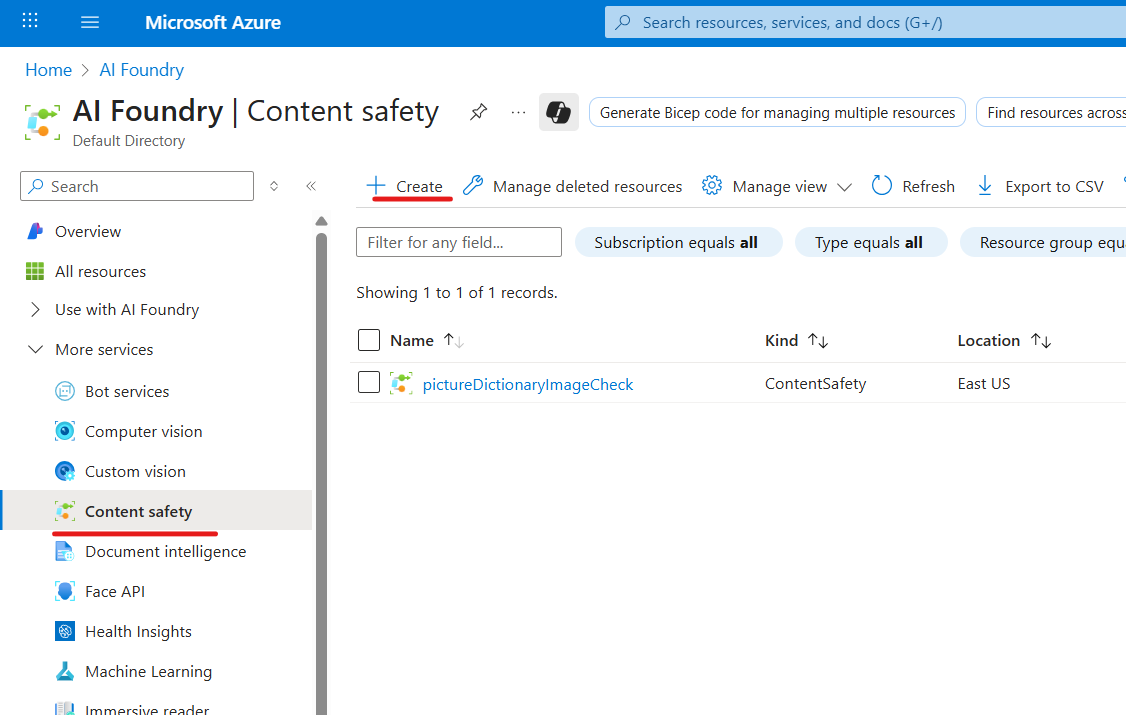
Task: Click the Face API icon
Action: (65, 592)
